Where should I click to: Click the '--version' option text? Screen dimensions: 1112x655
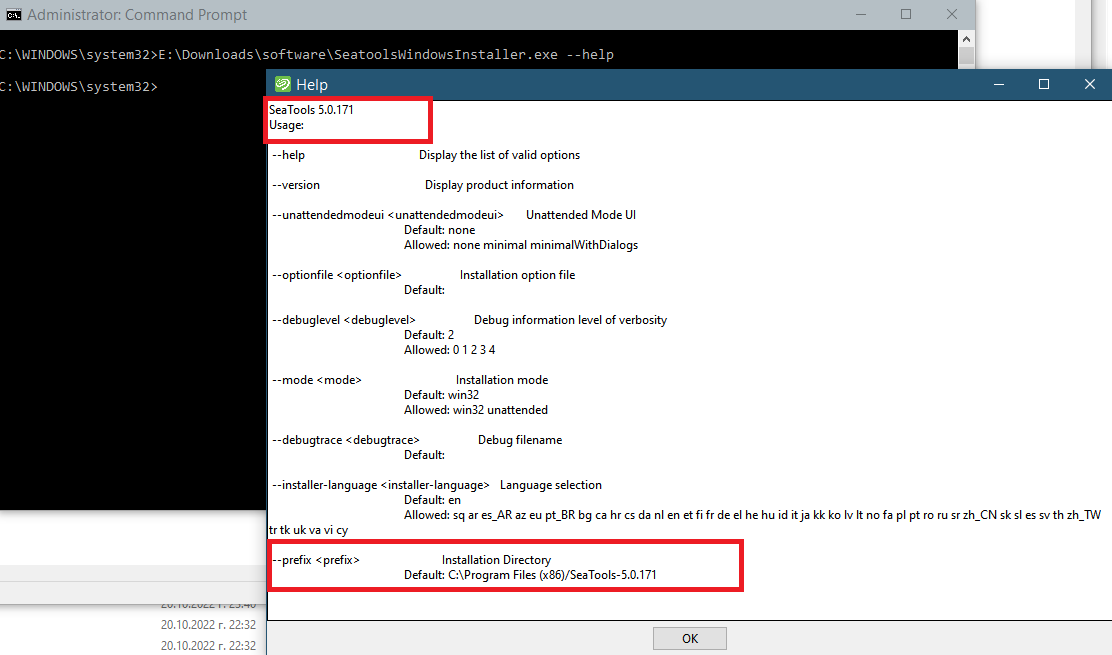[x=296, y=184]
